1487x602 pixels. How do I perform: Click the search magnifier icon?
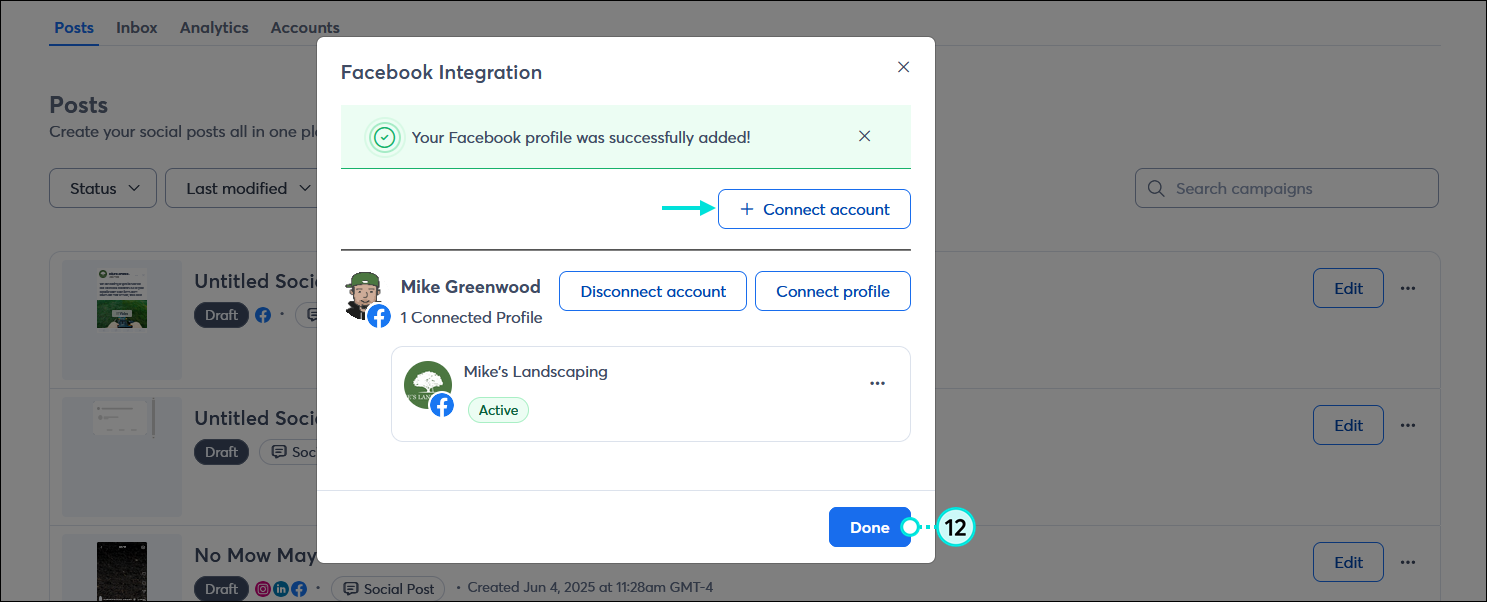[x=1156, y=188]
